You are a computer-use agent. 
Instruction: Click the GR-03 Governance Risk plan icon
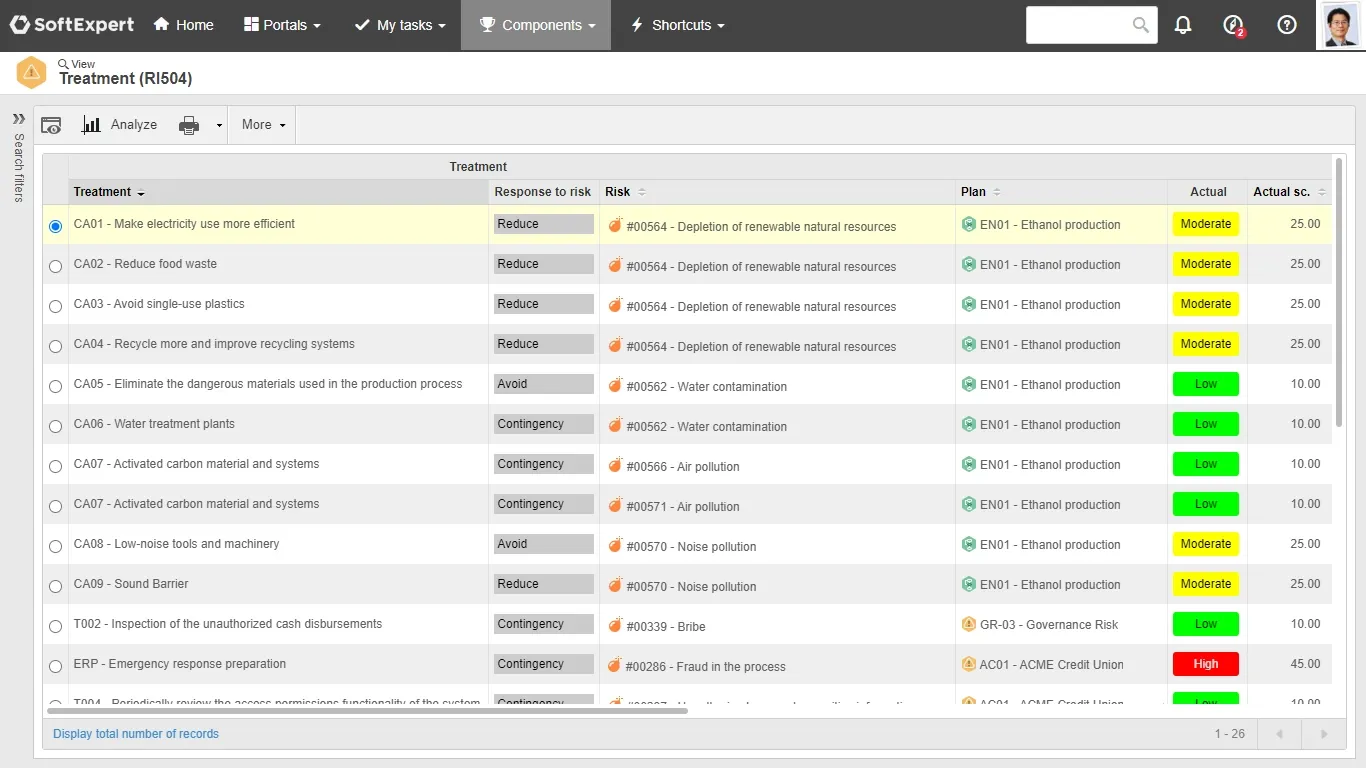pos(968,624)
